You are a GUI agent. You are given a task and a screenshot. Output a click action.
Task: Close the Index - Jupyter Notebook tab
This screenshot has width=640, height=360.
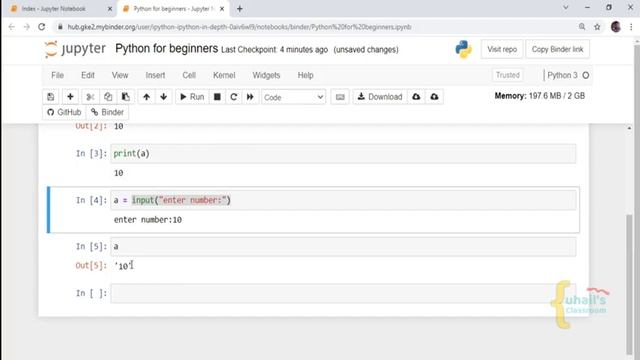[x=110, y=9]
